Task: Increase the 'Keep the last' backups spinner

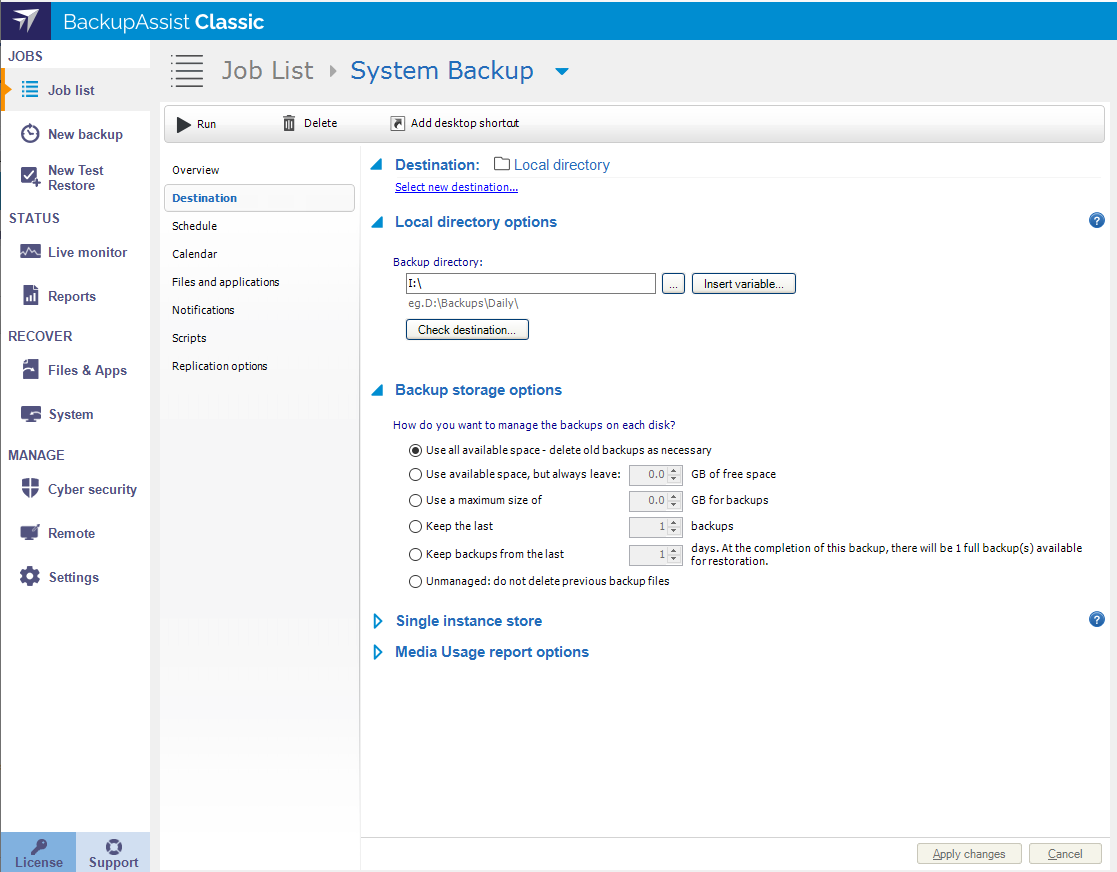Action: tap(674, 522)
